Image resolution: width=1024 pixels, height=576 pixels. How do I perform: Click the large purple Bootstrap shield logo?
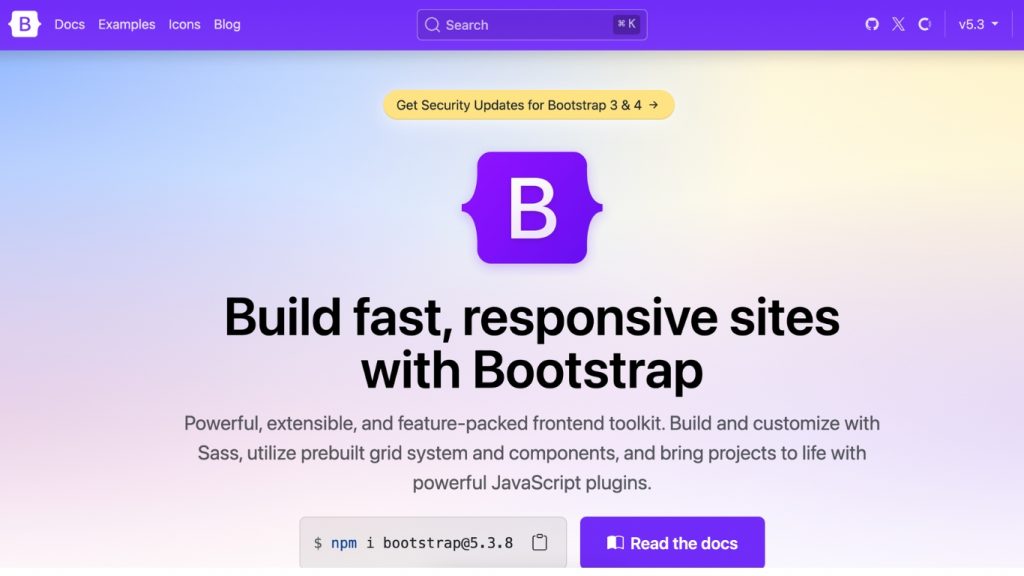(531, 207)
